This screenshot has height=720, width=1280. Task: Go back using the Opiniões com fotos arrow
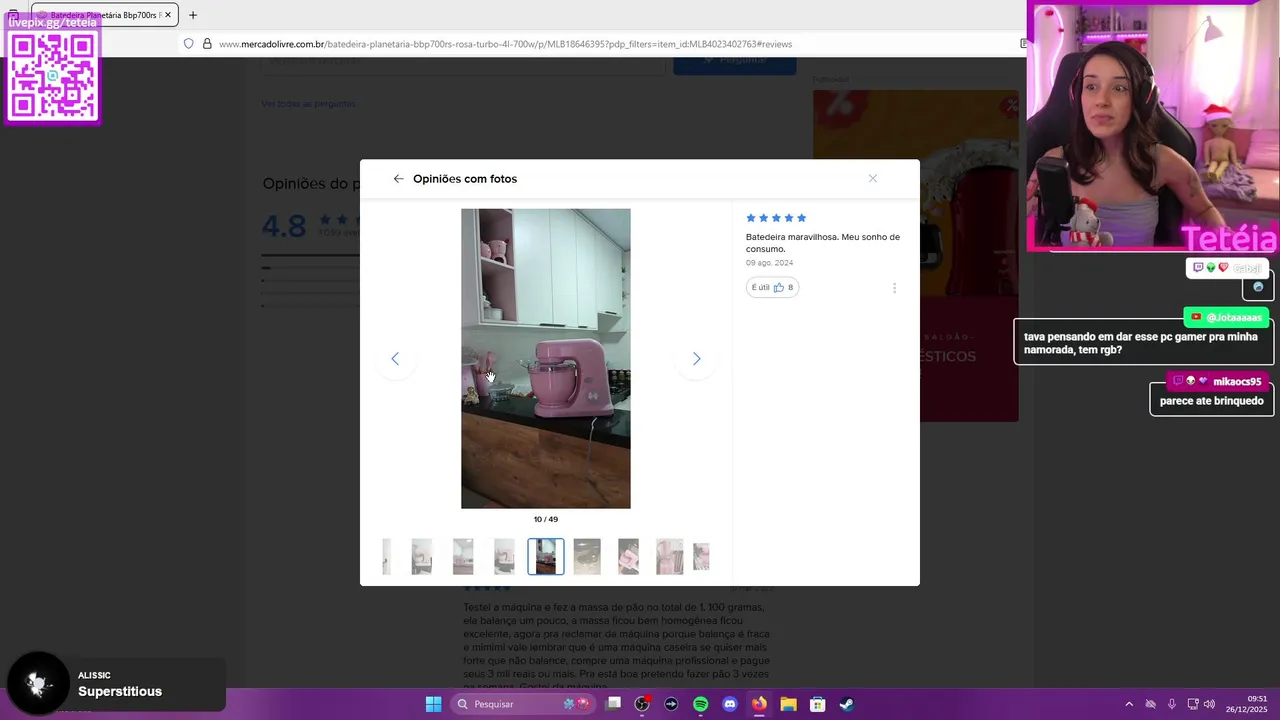tap(398, 179)
